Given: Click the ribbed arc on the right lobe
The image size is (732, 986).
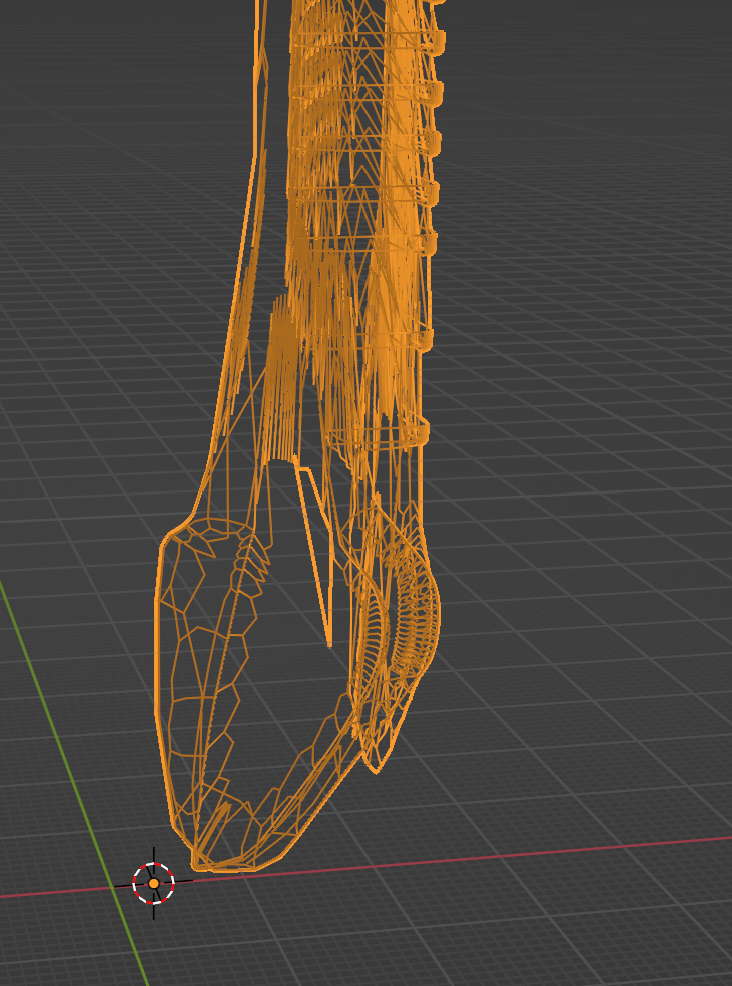Looking at the screenshot, I should 410,610.
